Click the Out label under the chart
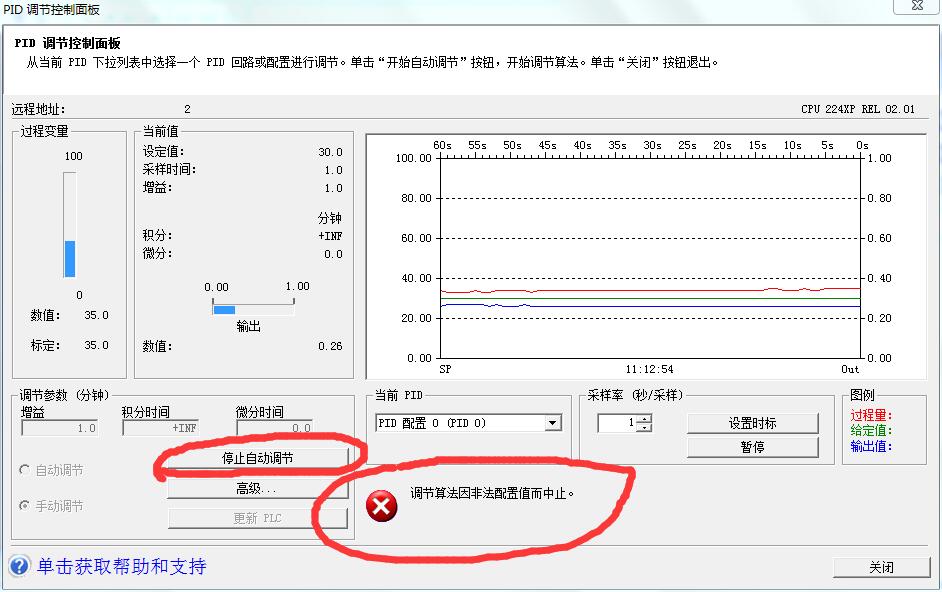The width and height of the screenshot is (942, 592). pos(850,369)
